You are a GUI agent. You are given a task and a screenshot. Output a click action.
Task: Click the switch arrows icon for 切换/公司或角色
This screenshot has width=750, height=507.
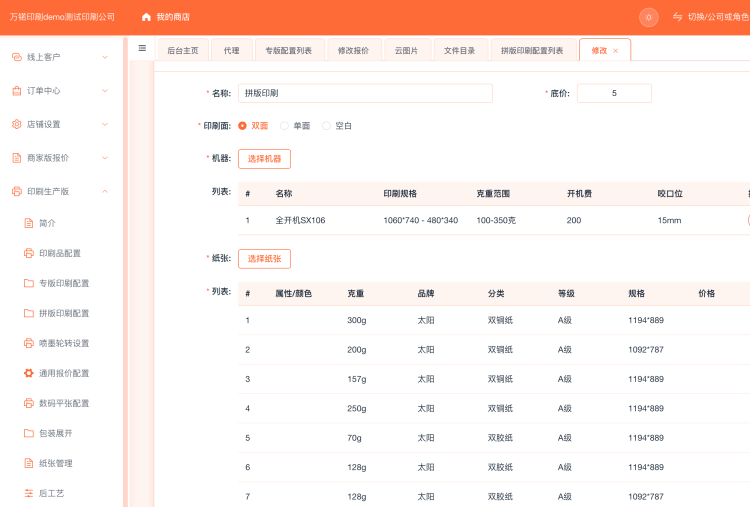click(x=677, y=17)
